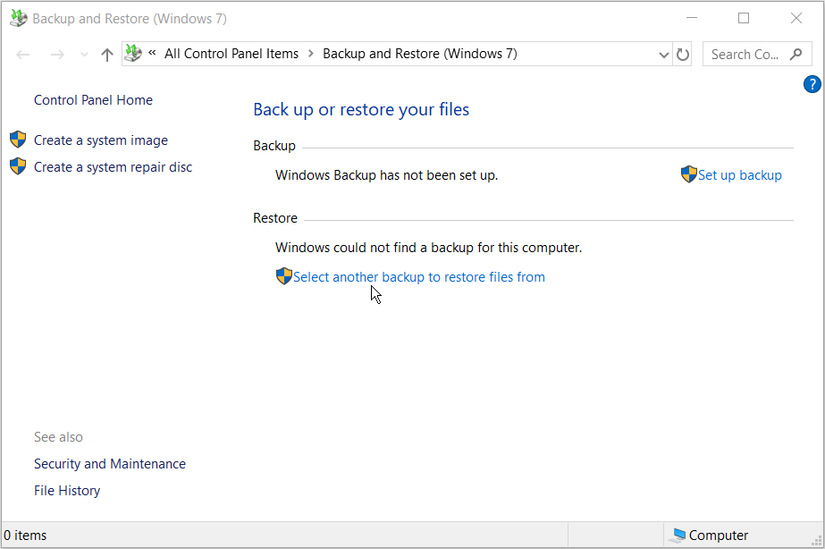
Task: Click the help question mark icon
Action: (812, 84)
